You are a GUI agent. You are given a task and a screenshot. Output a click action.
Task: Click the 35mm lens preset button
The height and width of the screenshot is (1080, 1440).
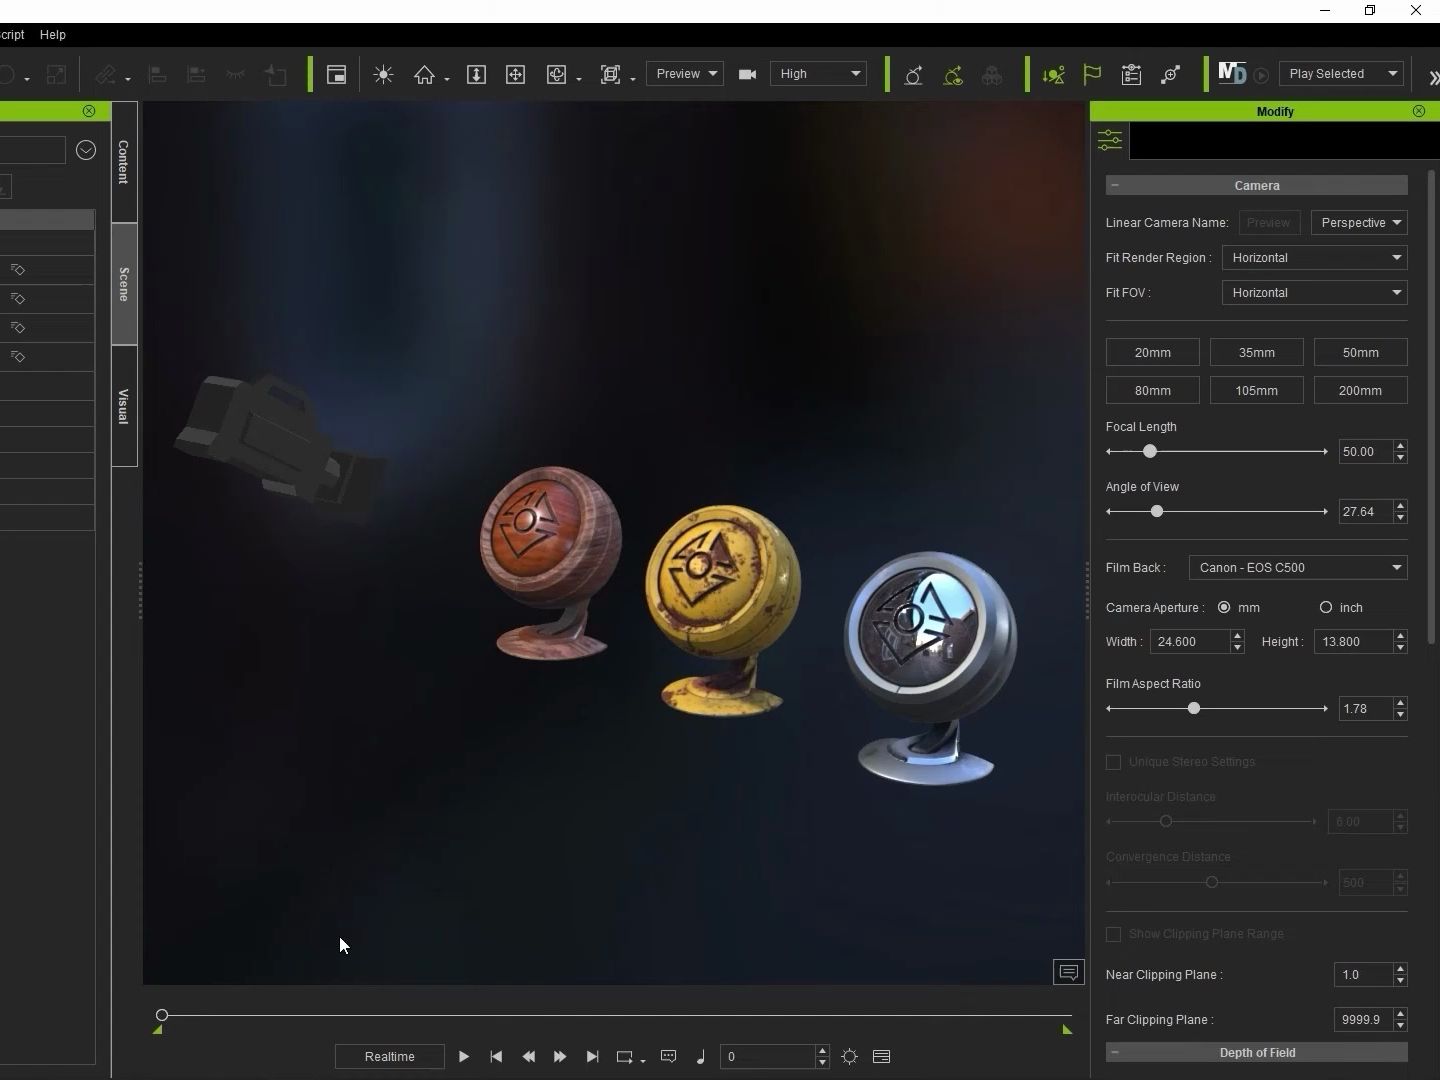pyautogui.click(x=1256, y=353)
